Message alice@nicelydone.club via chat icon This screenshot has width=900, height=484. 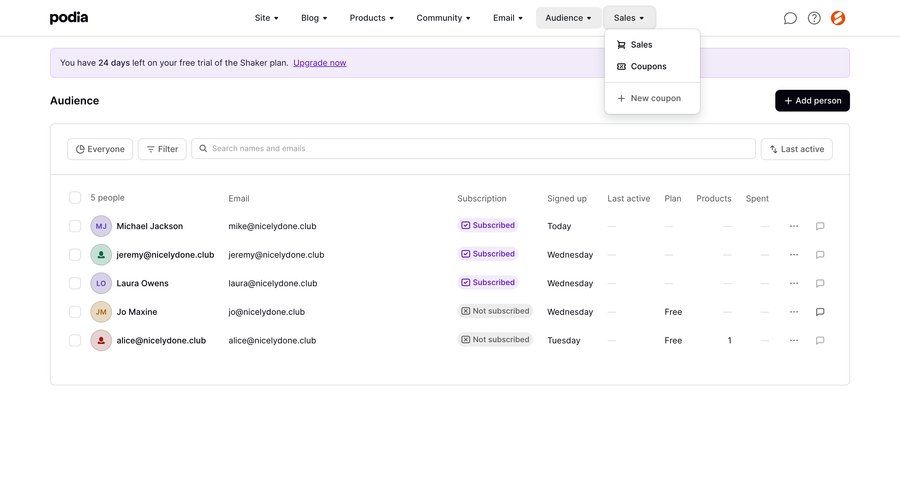coord(820,340)
